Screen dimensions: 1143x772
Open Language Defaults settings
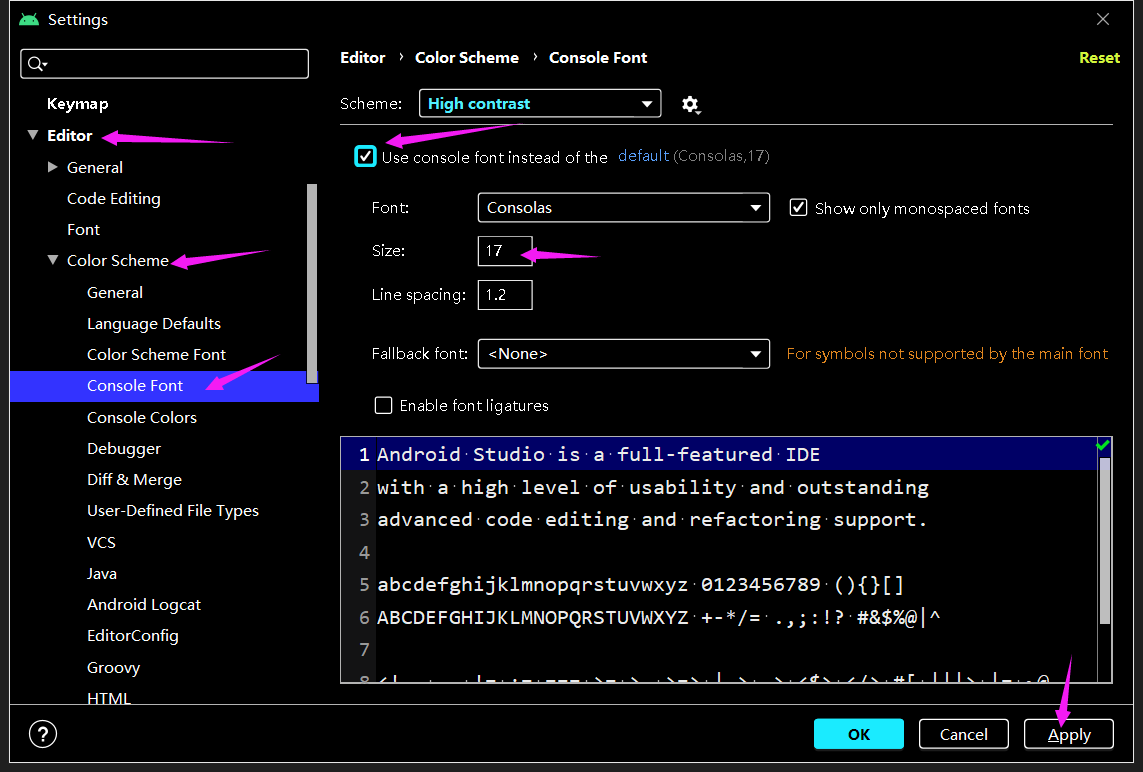coord(154,324)
